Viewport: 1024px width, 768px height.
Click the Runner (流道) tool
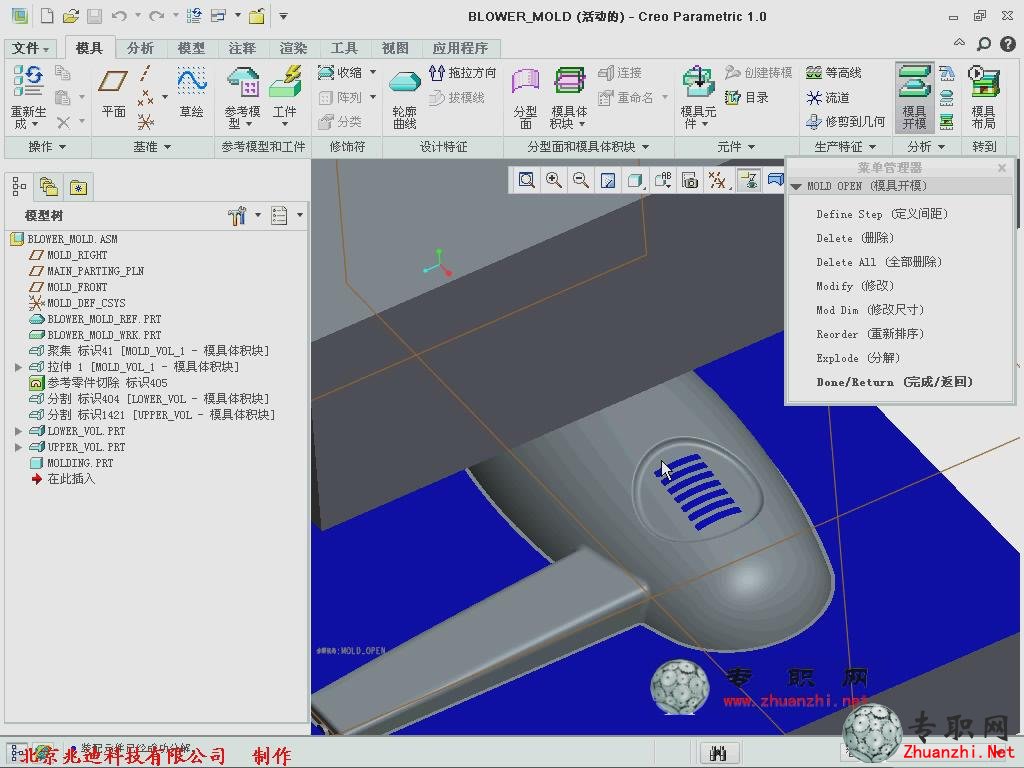[x=827, y=97]
